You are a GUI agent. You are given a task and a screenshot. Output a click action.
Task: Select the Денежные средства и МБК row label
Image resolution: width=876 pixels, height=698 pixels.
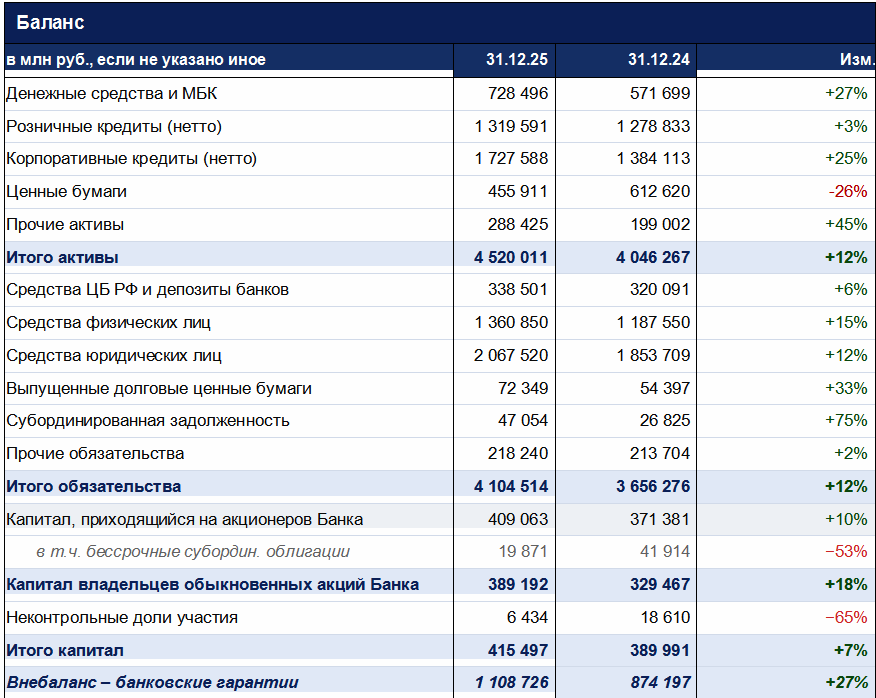(112, 94)
